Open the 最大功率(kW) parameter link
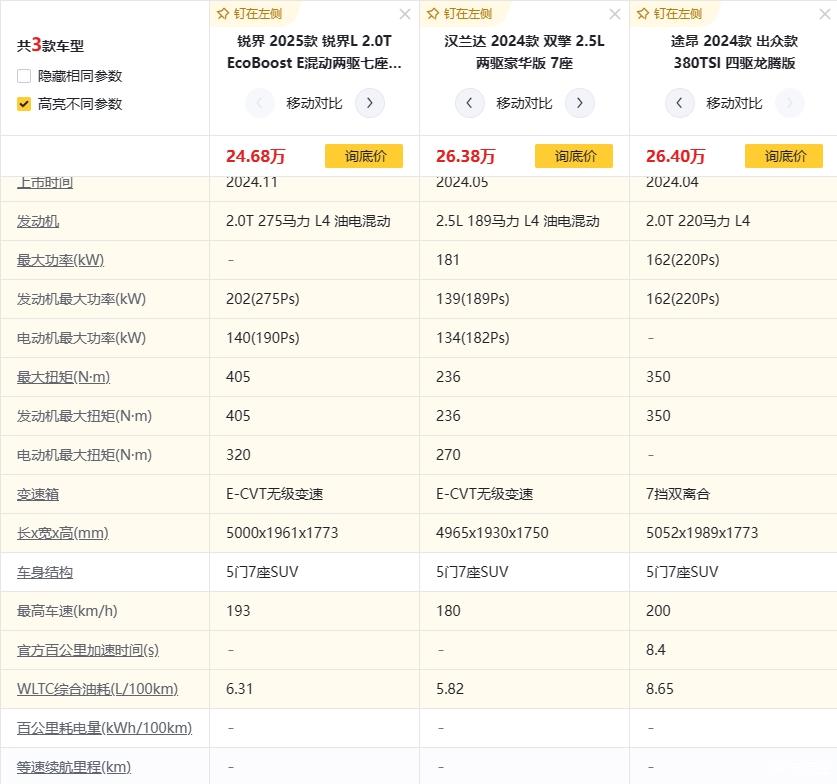This screenshot has height=784, width=837. [60, 260]
